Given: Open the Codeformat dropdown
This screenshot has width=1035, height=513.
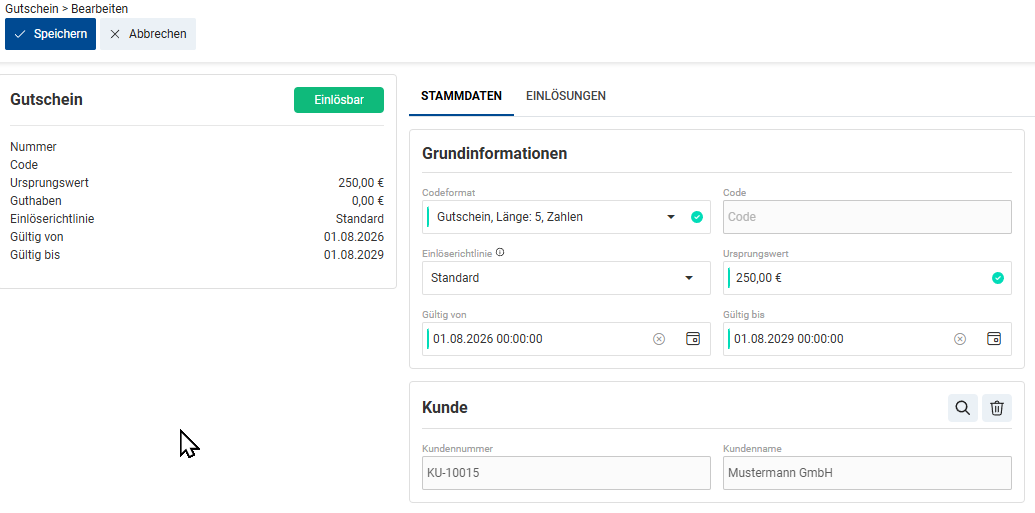Looking at the screenshot, I should 566,217.
